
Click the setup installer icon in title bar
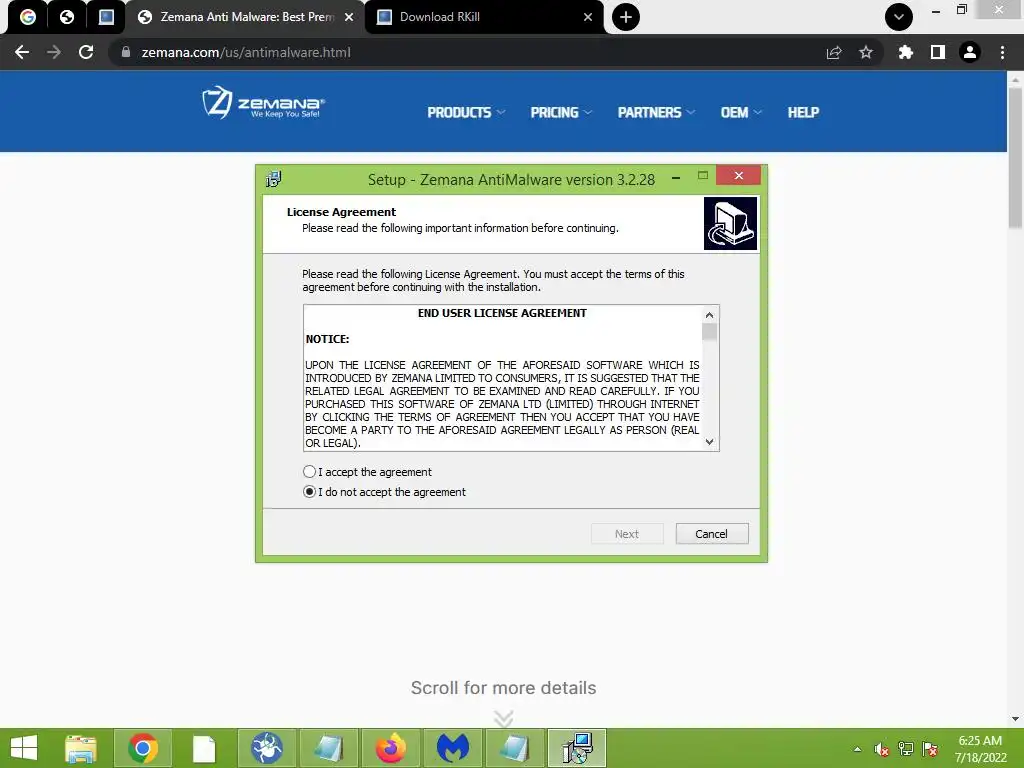274,178
